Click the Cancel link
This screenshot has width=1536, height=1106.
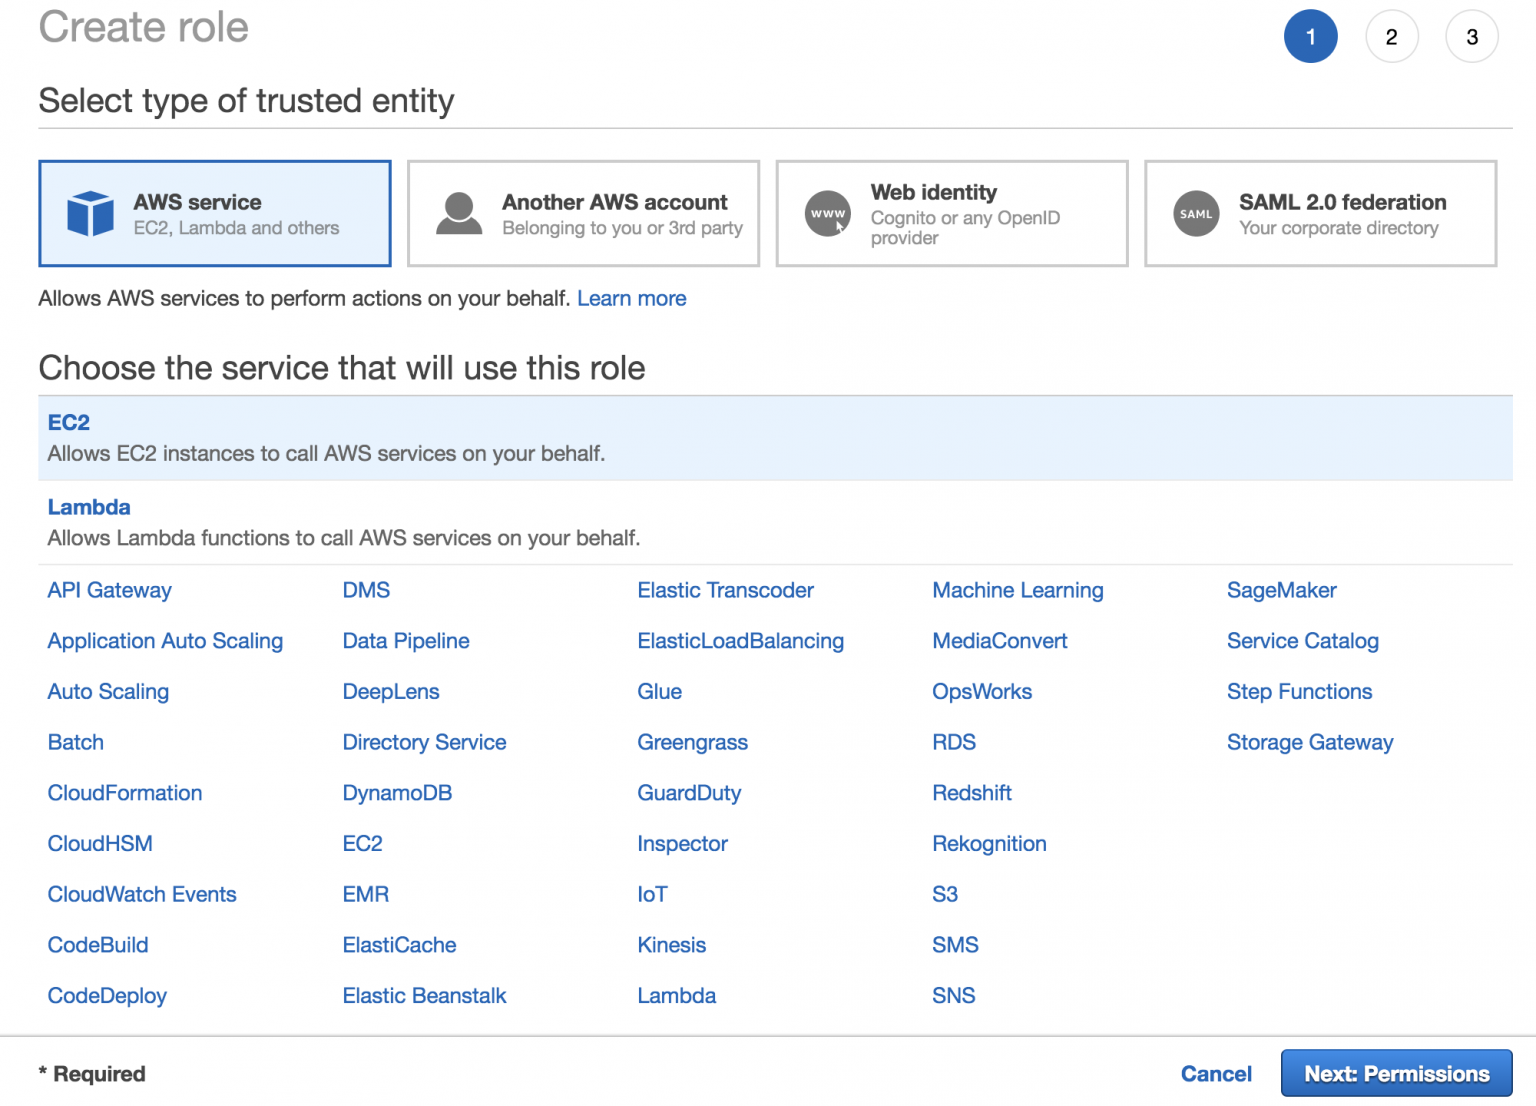pos(1216,1073)
